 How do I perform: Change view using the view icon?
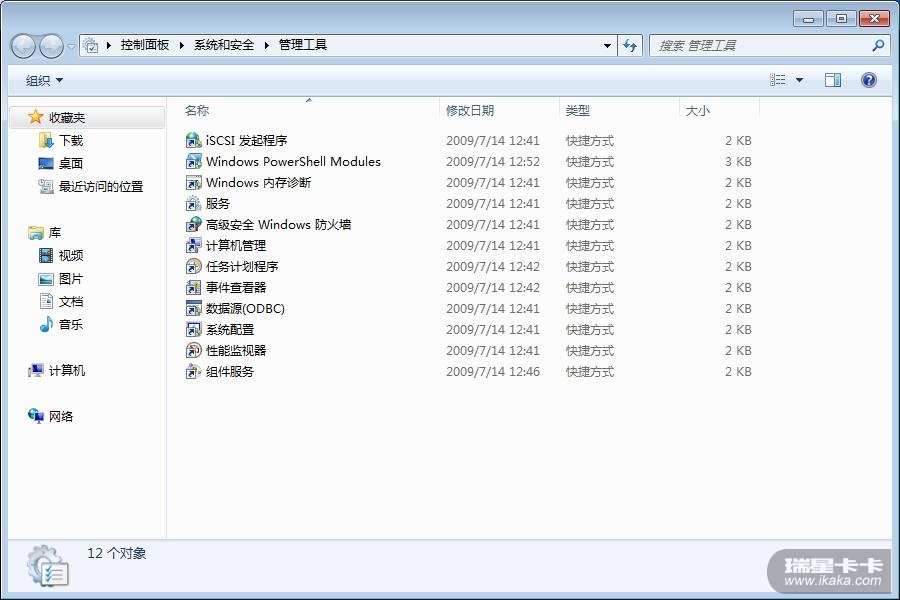[778, 80]
